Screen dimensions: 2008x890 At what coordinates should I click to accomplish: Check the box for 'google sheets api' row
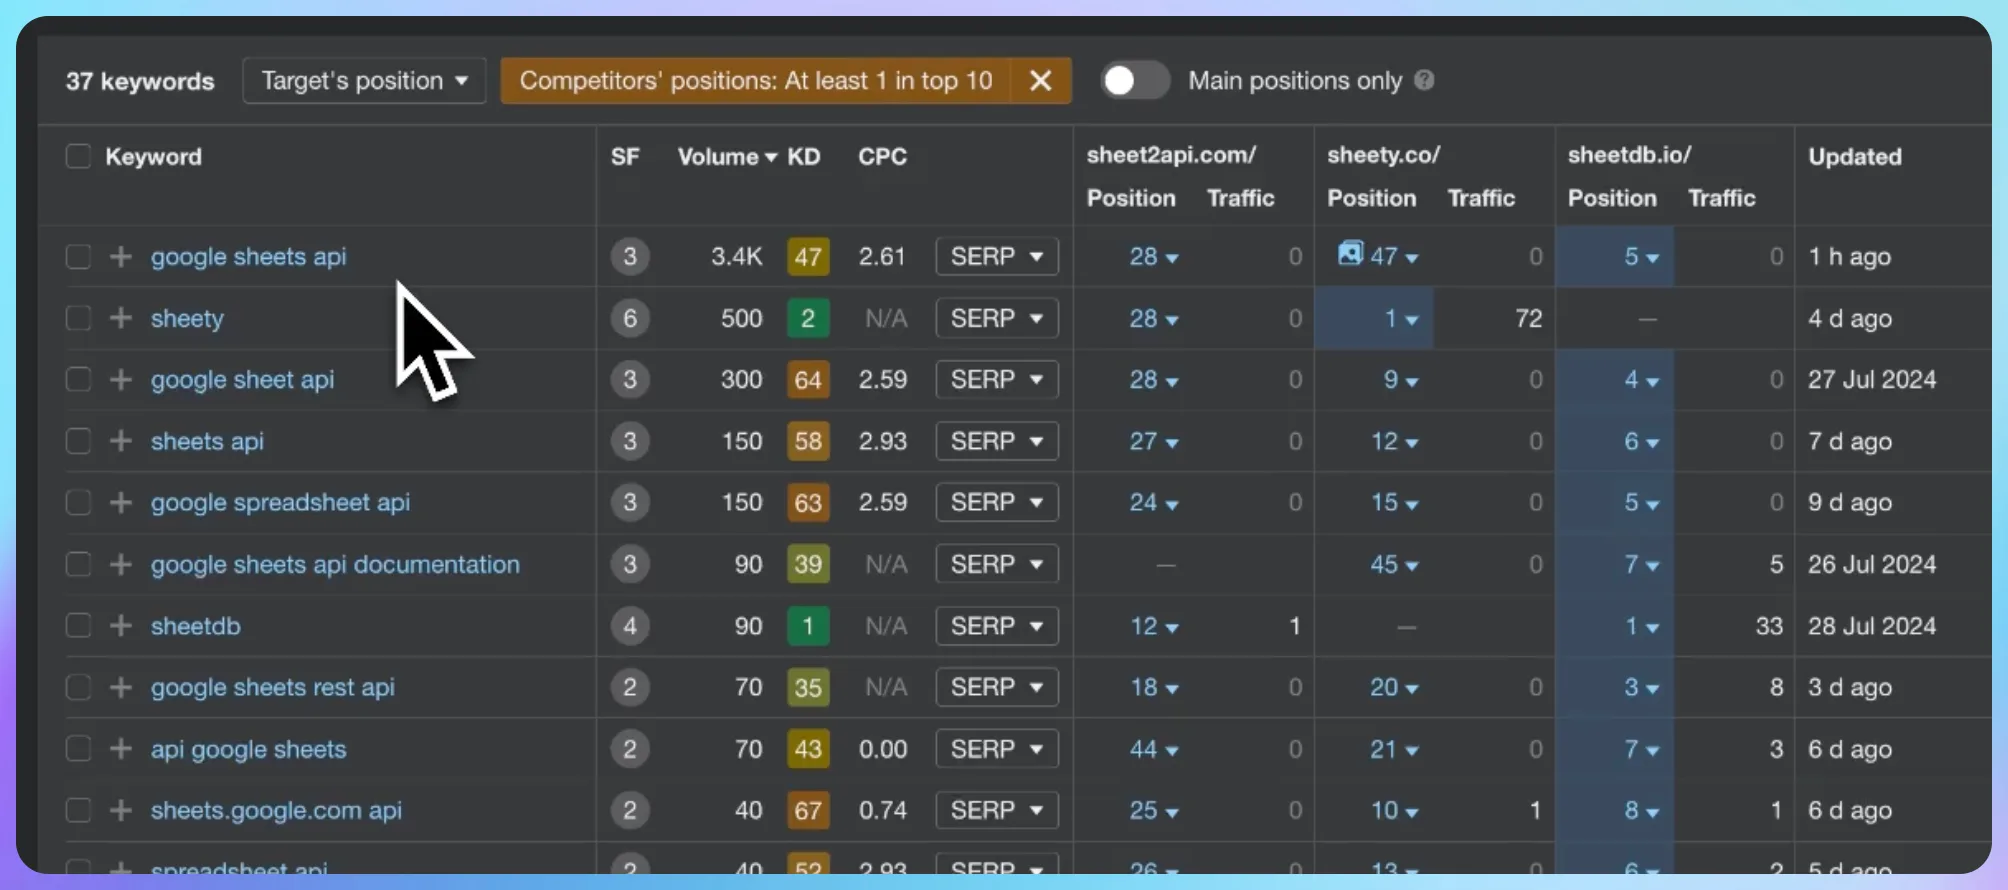78,257
